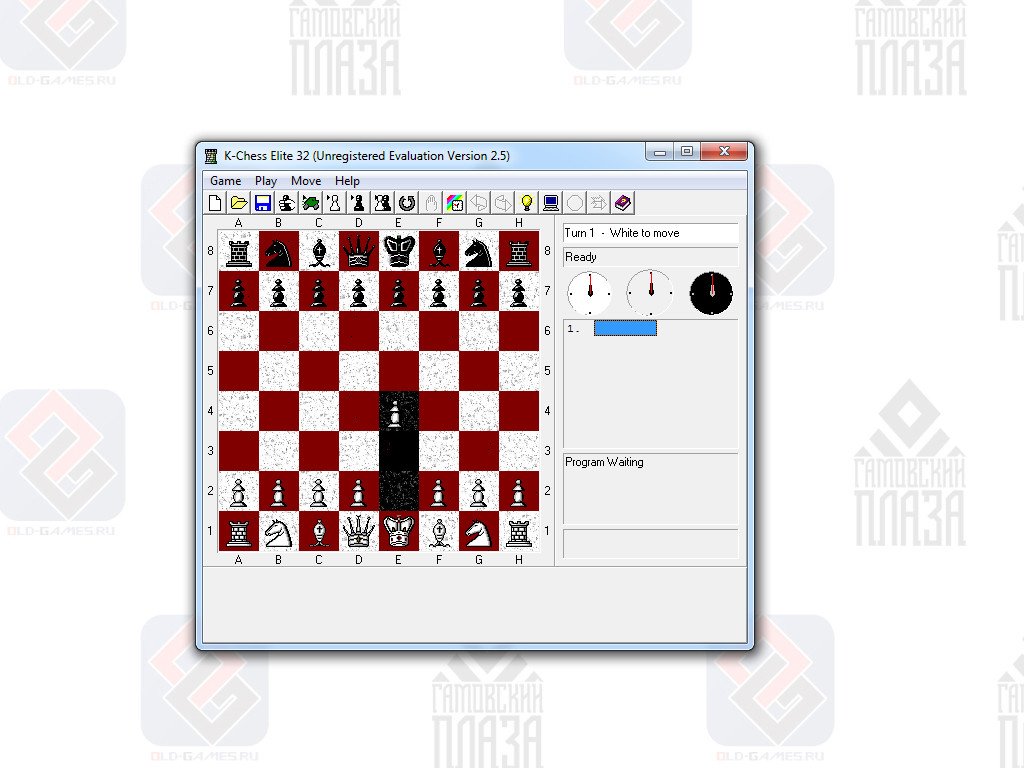Click the empty E2 square
Screen dimensions: 1024x768
[x=398, y=491]
